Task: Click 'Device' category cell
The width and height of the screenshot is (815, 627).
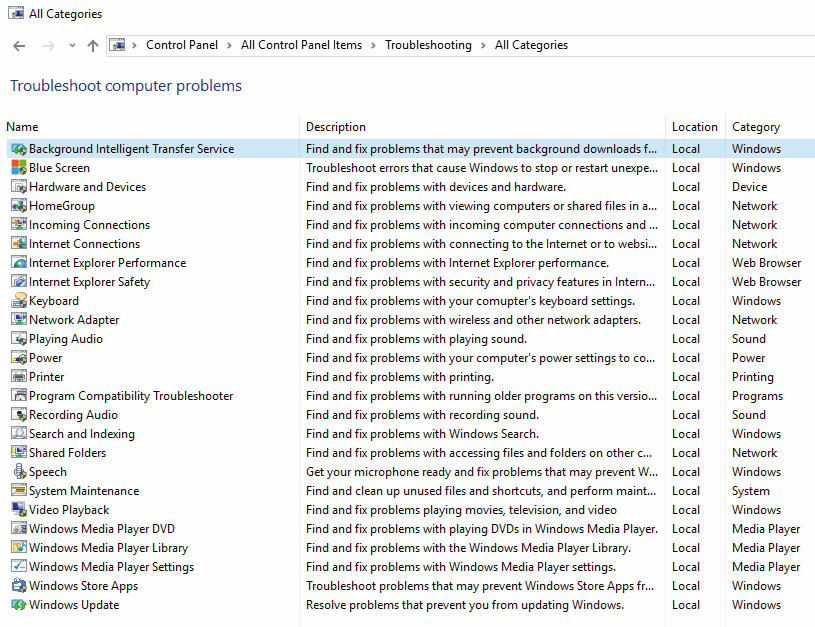Action: [750, 187]
